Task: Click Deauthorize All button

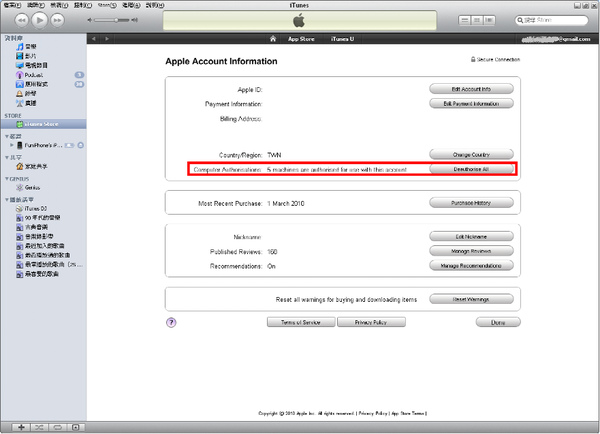Action: tap(471, 169)
